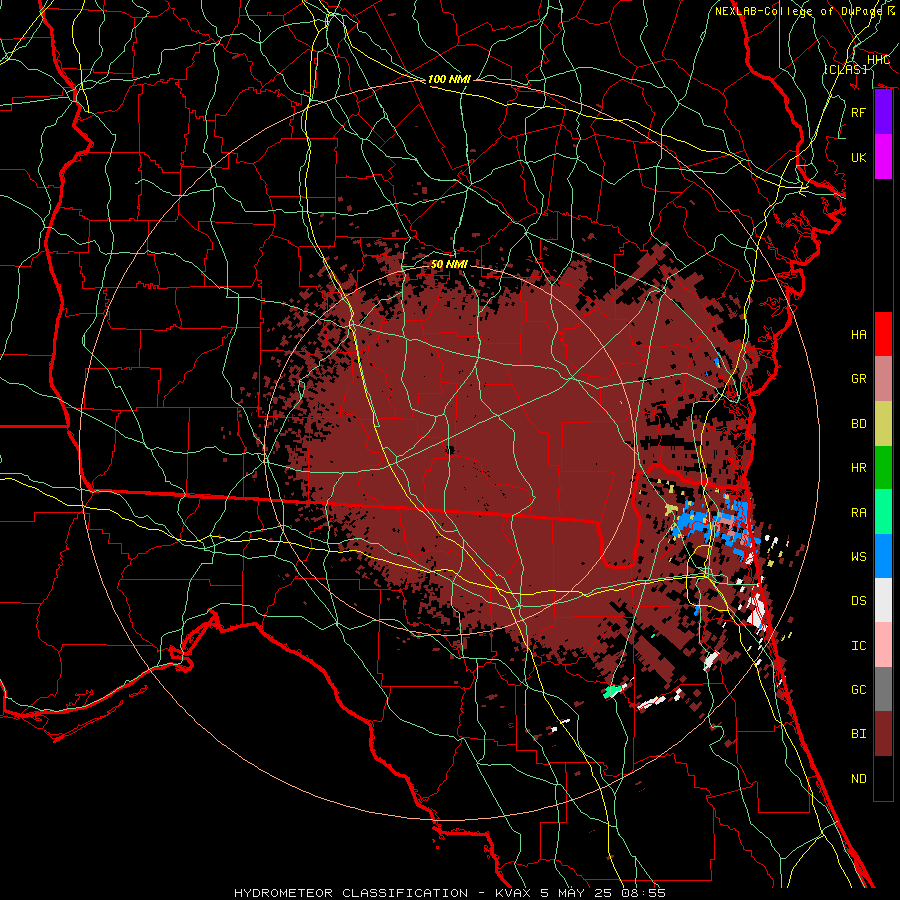The width and height of the screenshot is (900, 900).
Task: Click the KVAX station identifier
Action: (514, 893)
